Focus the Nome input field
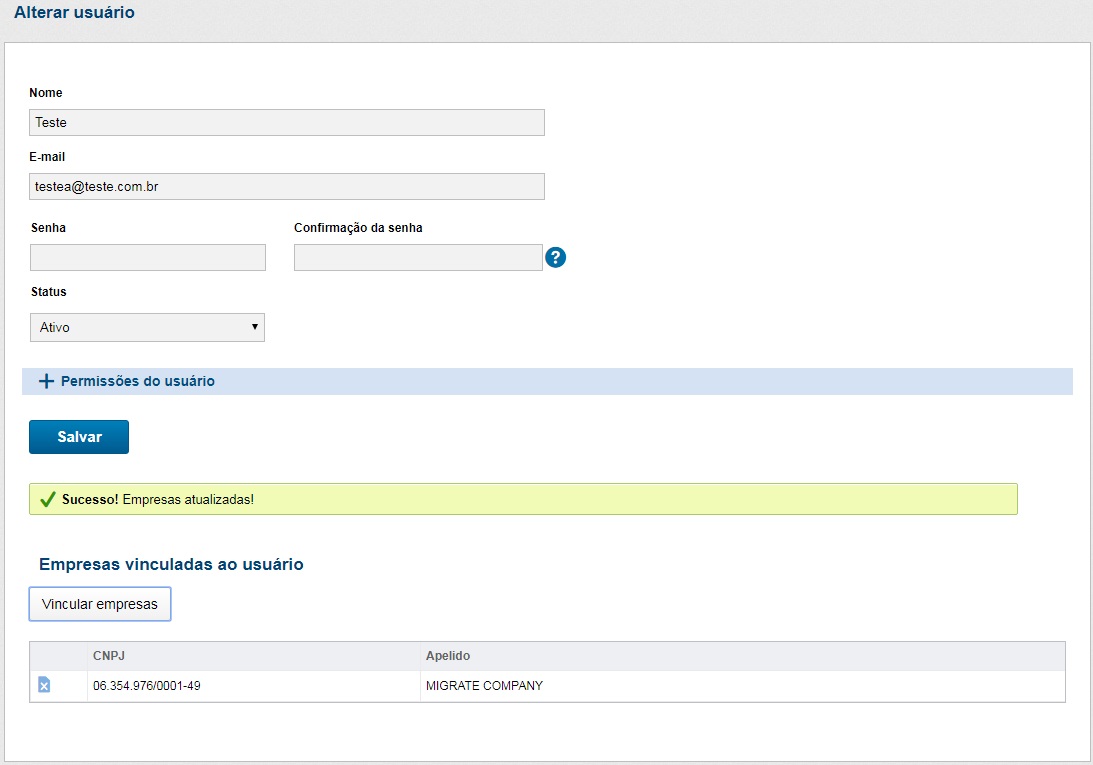 287,122
